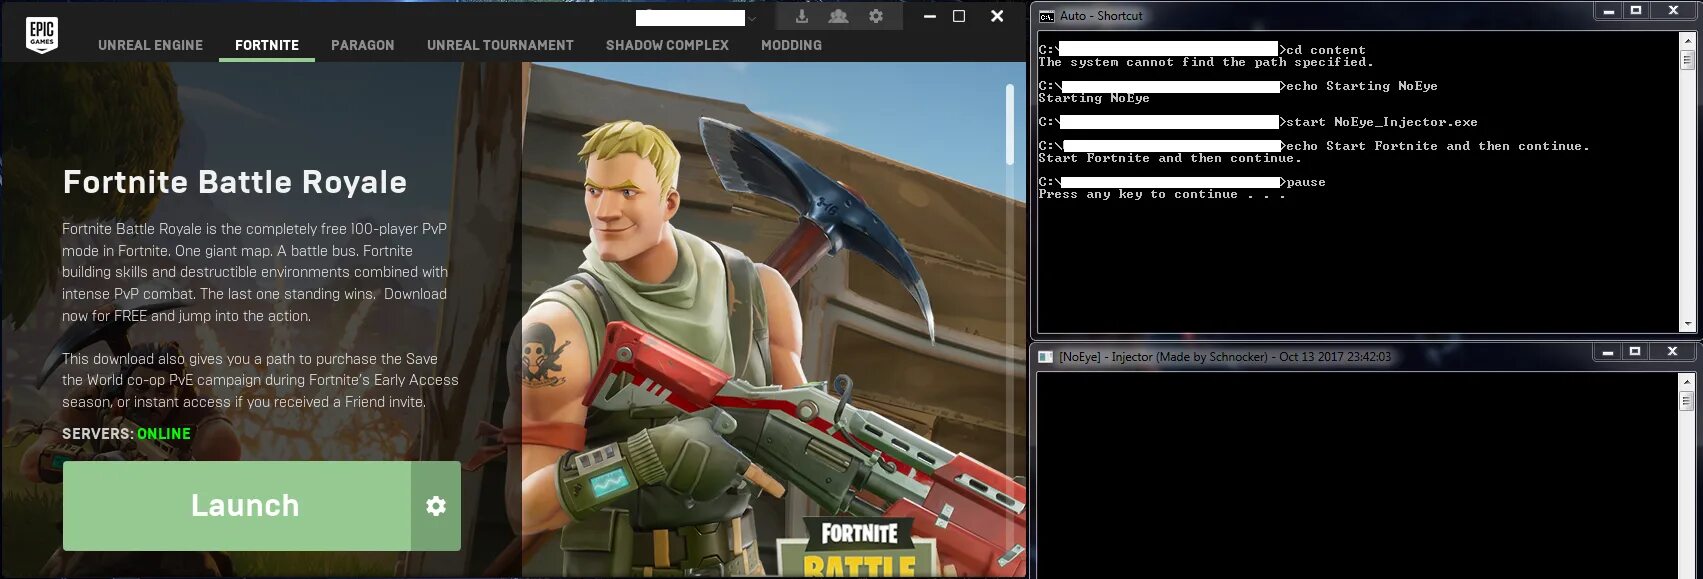The height and width of the screenshot is (579, 1703).
Task: Click 'Start Fortnite and then continue.' output line
Action: point(1170,158)
